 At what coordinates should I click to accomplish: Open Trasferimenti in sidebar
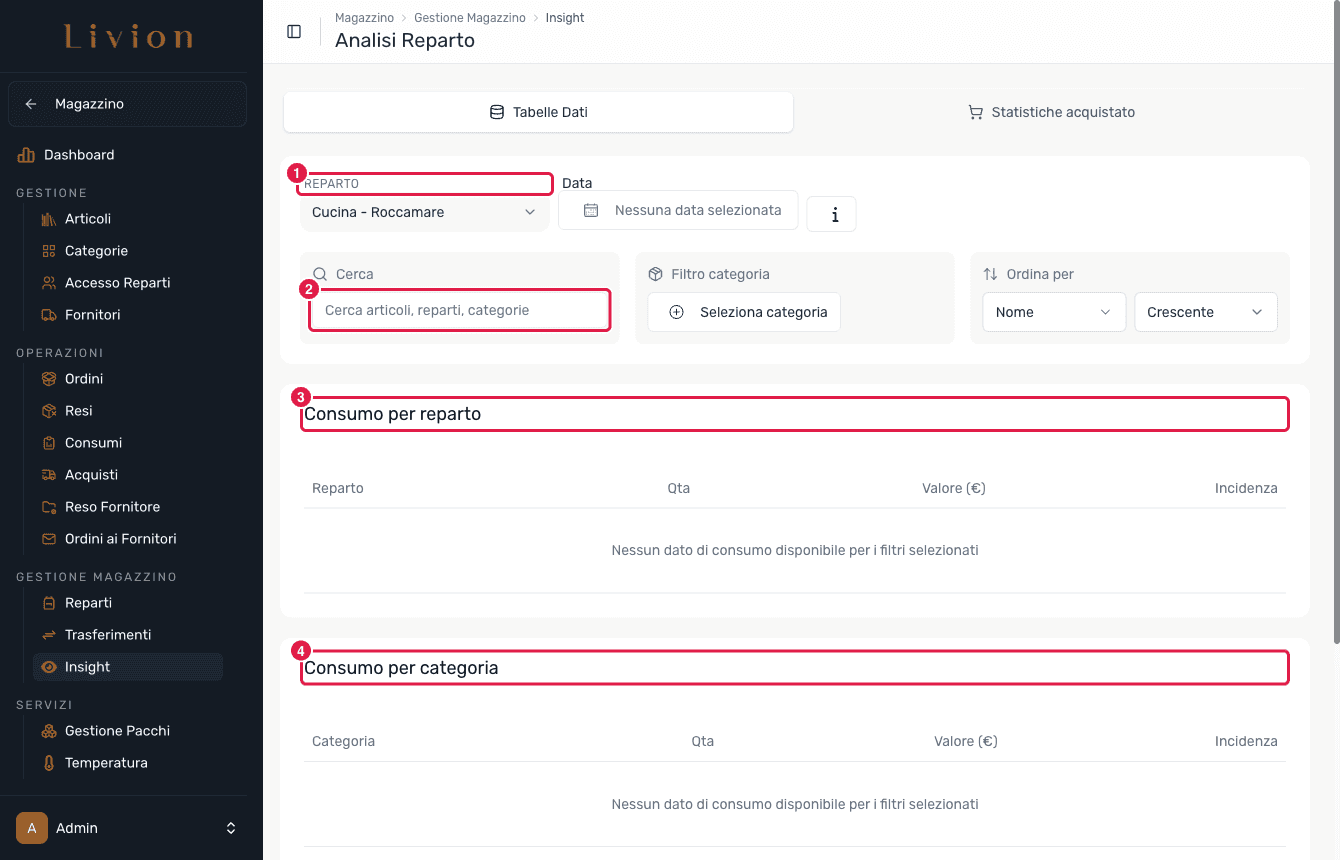pos(108,635)
